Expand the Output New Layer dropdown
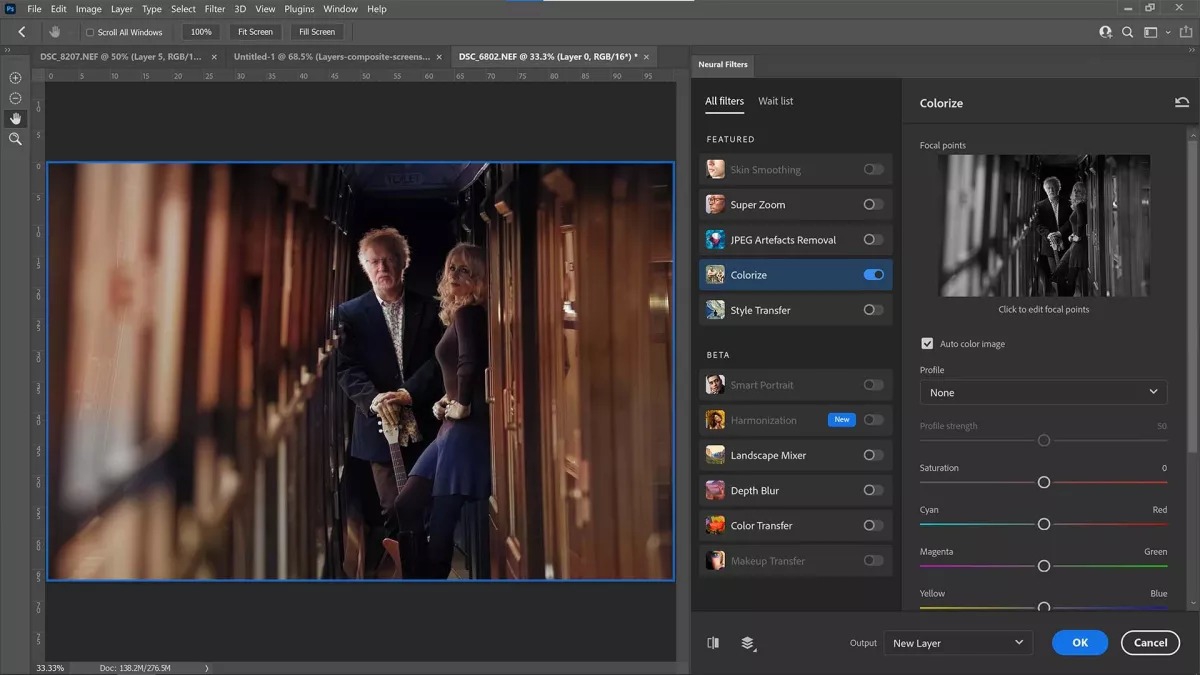 click(x=958, y=643)
